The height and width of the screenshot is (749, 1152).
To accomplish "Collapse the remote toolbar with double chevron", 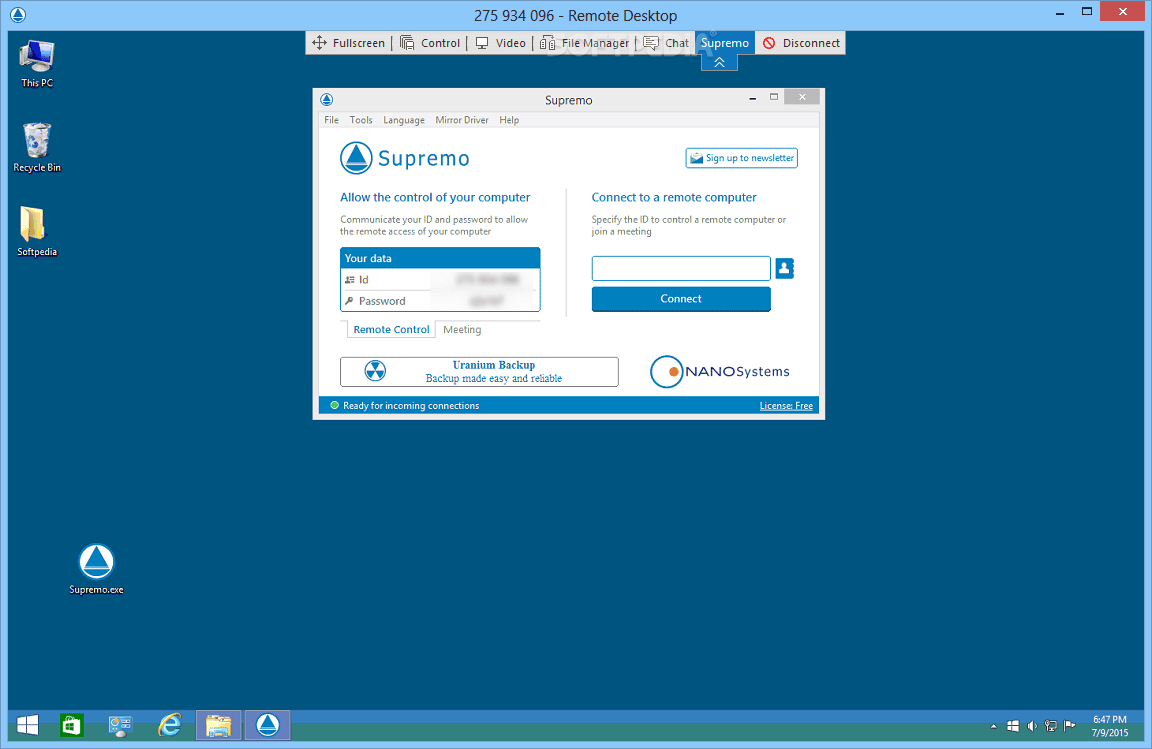I will 719,62.
